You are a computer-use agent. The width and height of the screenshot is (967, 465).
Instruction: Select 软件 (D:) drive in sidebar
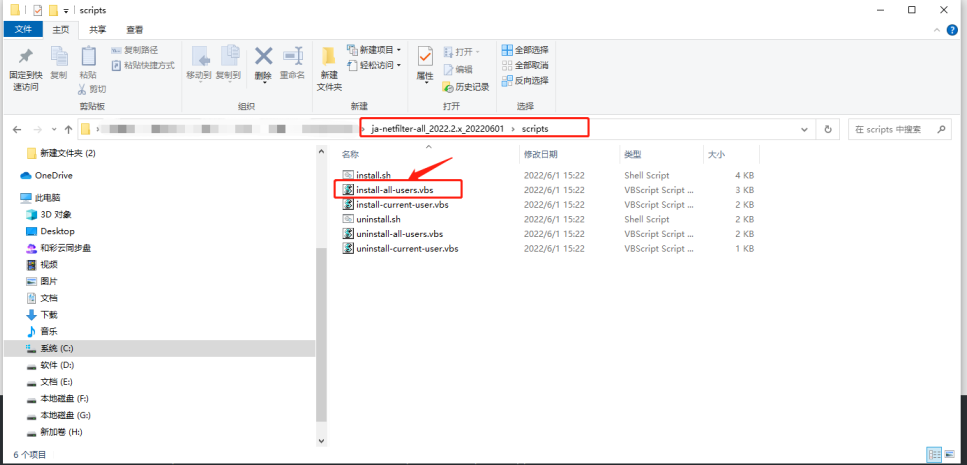click(x=57, y=365)
